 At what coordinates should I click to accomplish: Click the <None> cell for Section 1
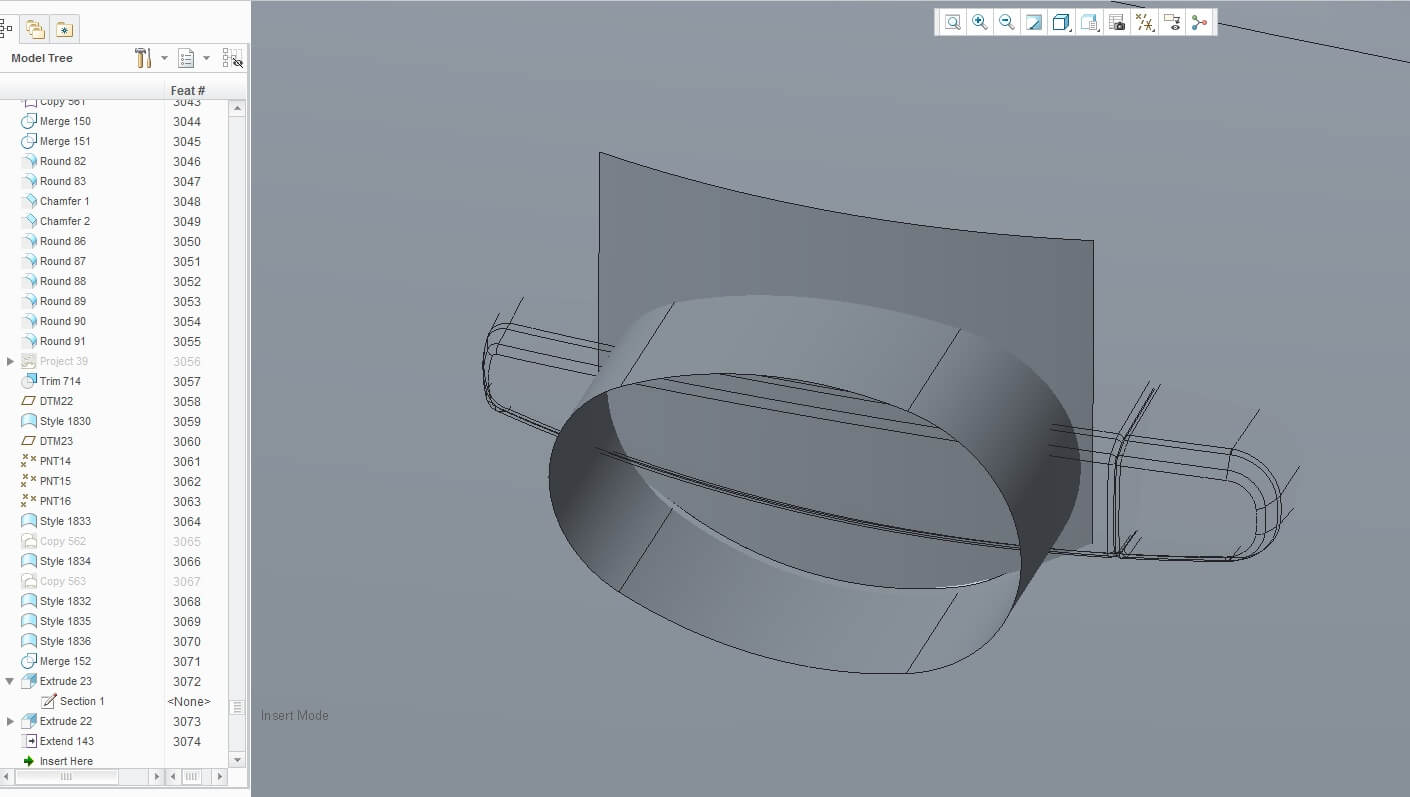pyautogui.click(x=189, y=701)
